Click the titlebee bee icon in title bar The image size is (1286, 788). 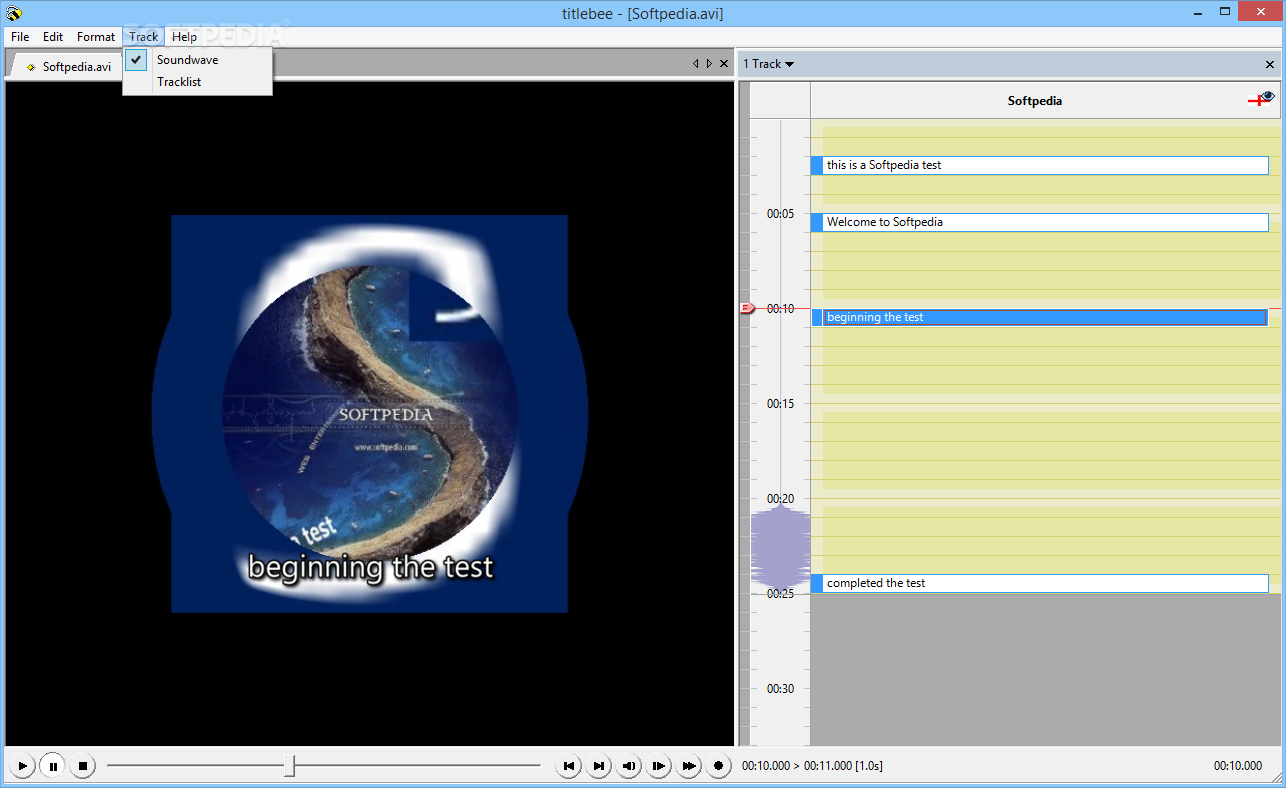(x=13, y=13)
